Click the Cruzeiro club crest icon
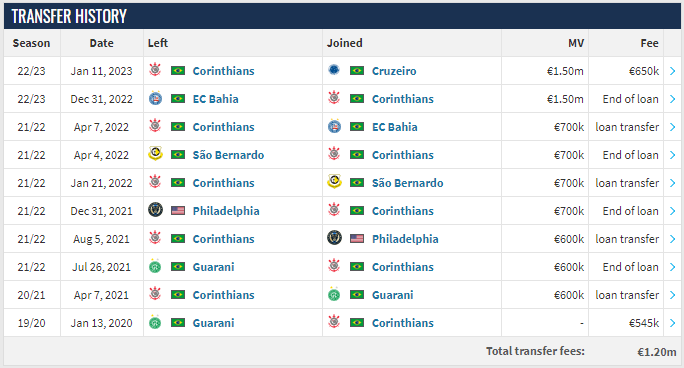 coord(334,70)
